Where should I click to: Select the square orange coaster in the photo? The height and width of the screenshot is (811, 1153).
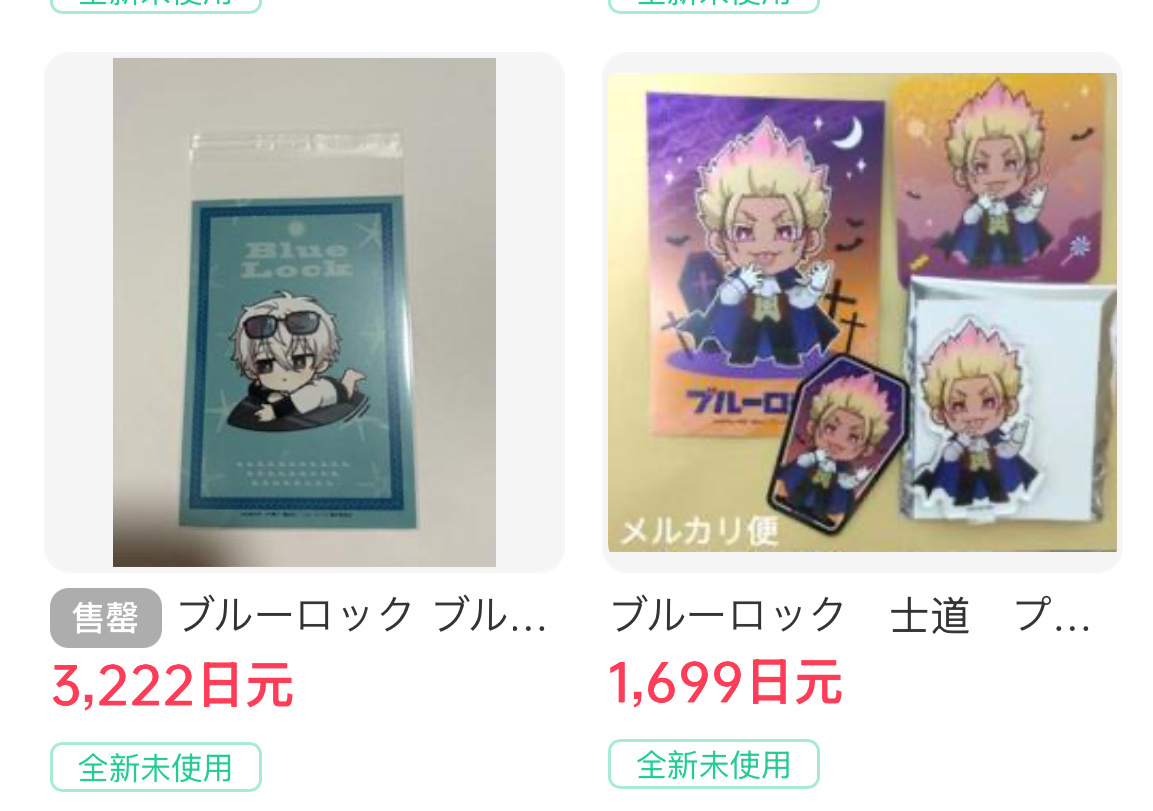[x=1000, y=178]
